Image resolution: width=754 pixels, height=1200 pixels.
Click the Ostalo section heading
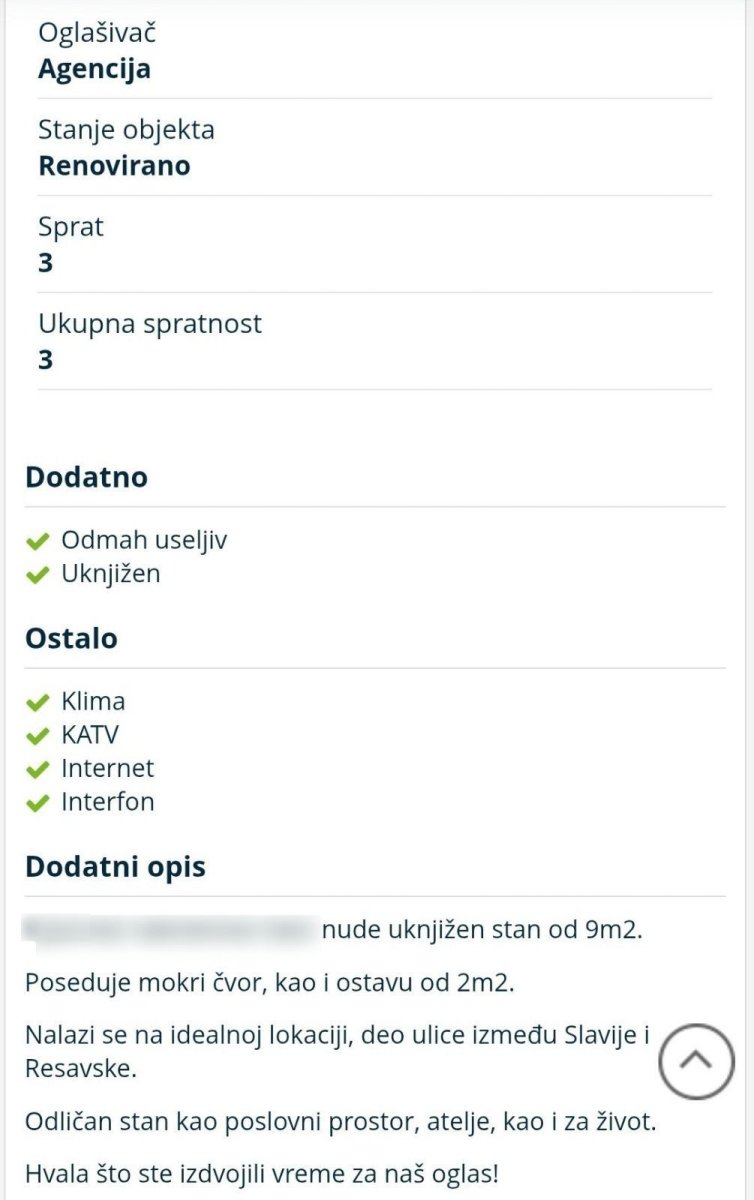click(x=71, y=638)
